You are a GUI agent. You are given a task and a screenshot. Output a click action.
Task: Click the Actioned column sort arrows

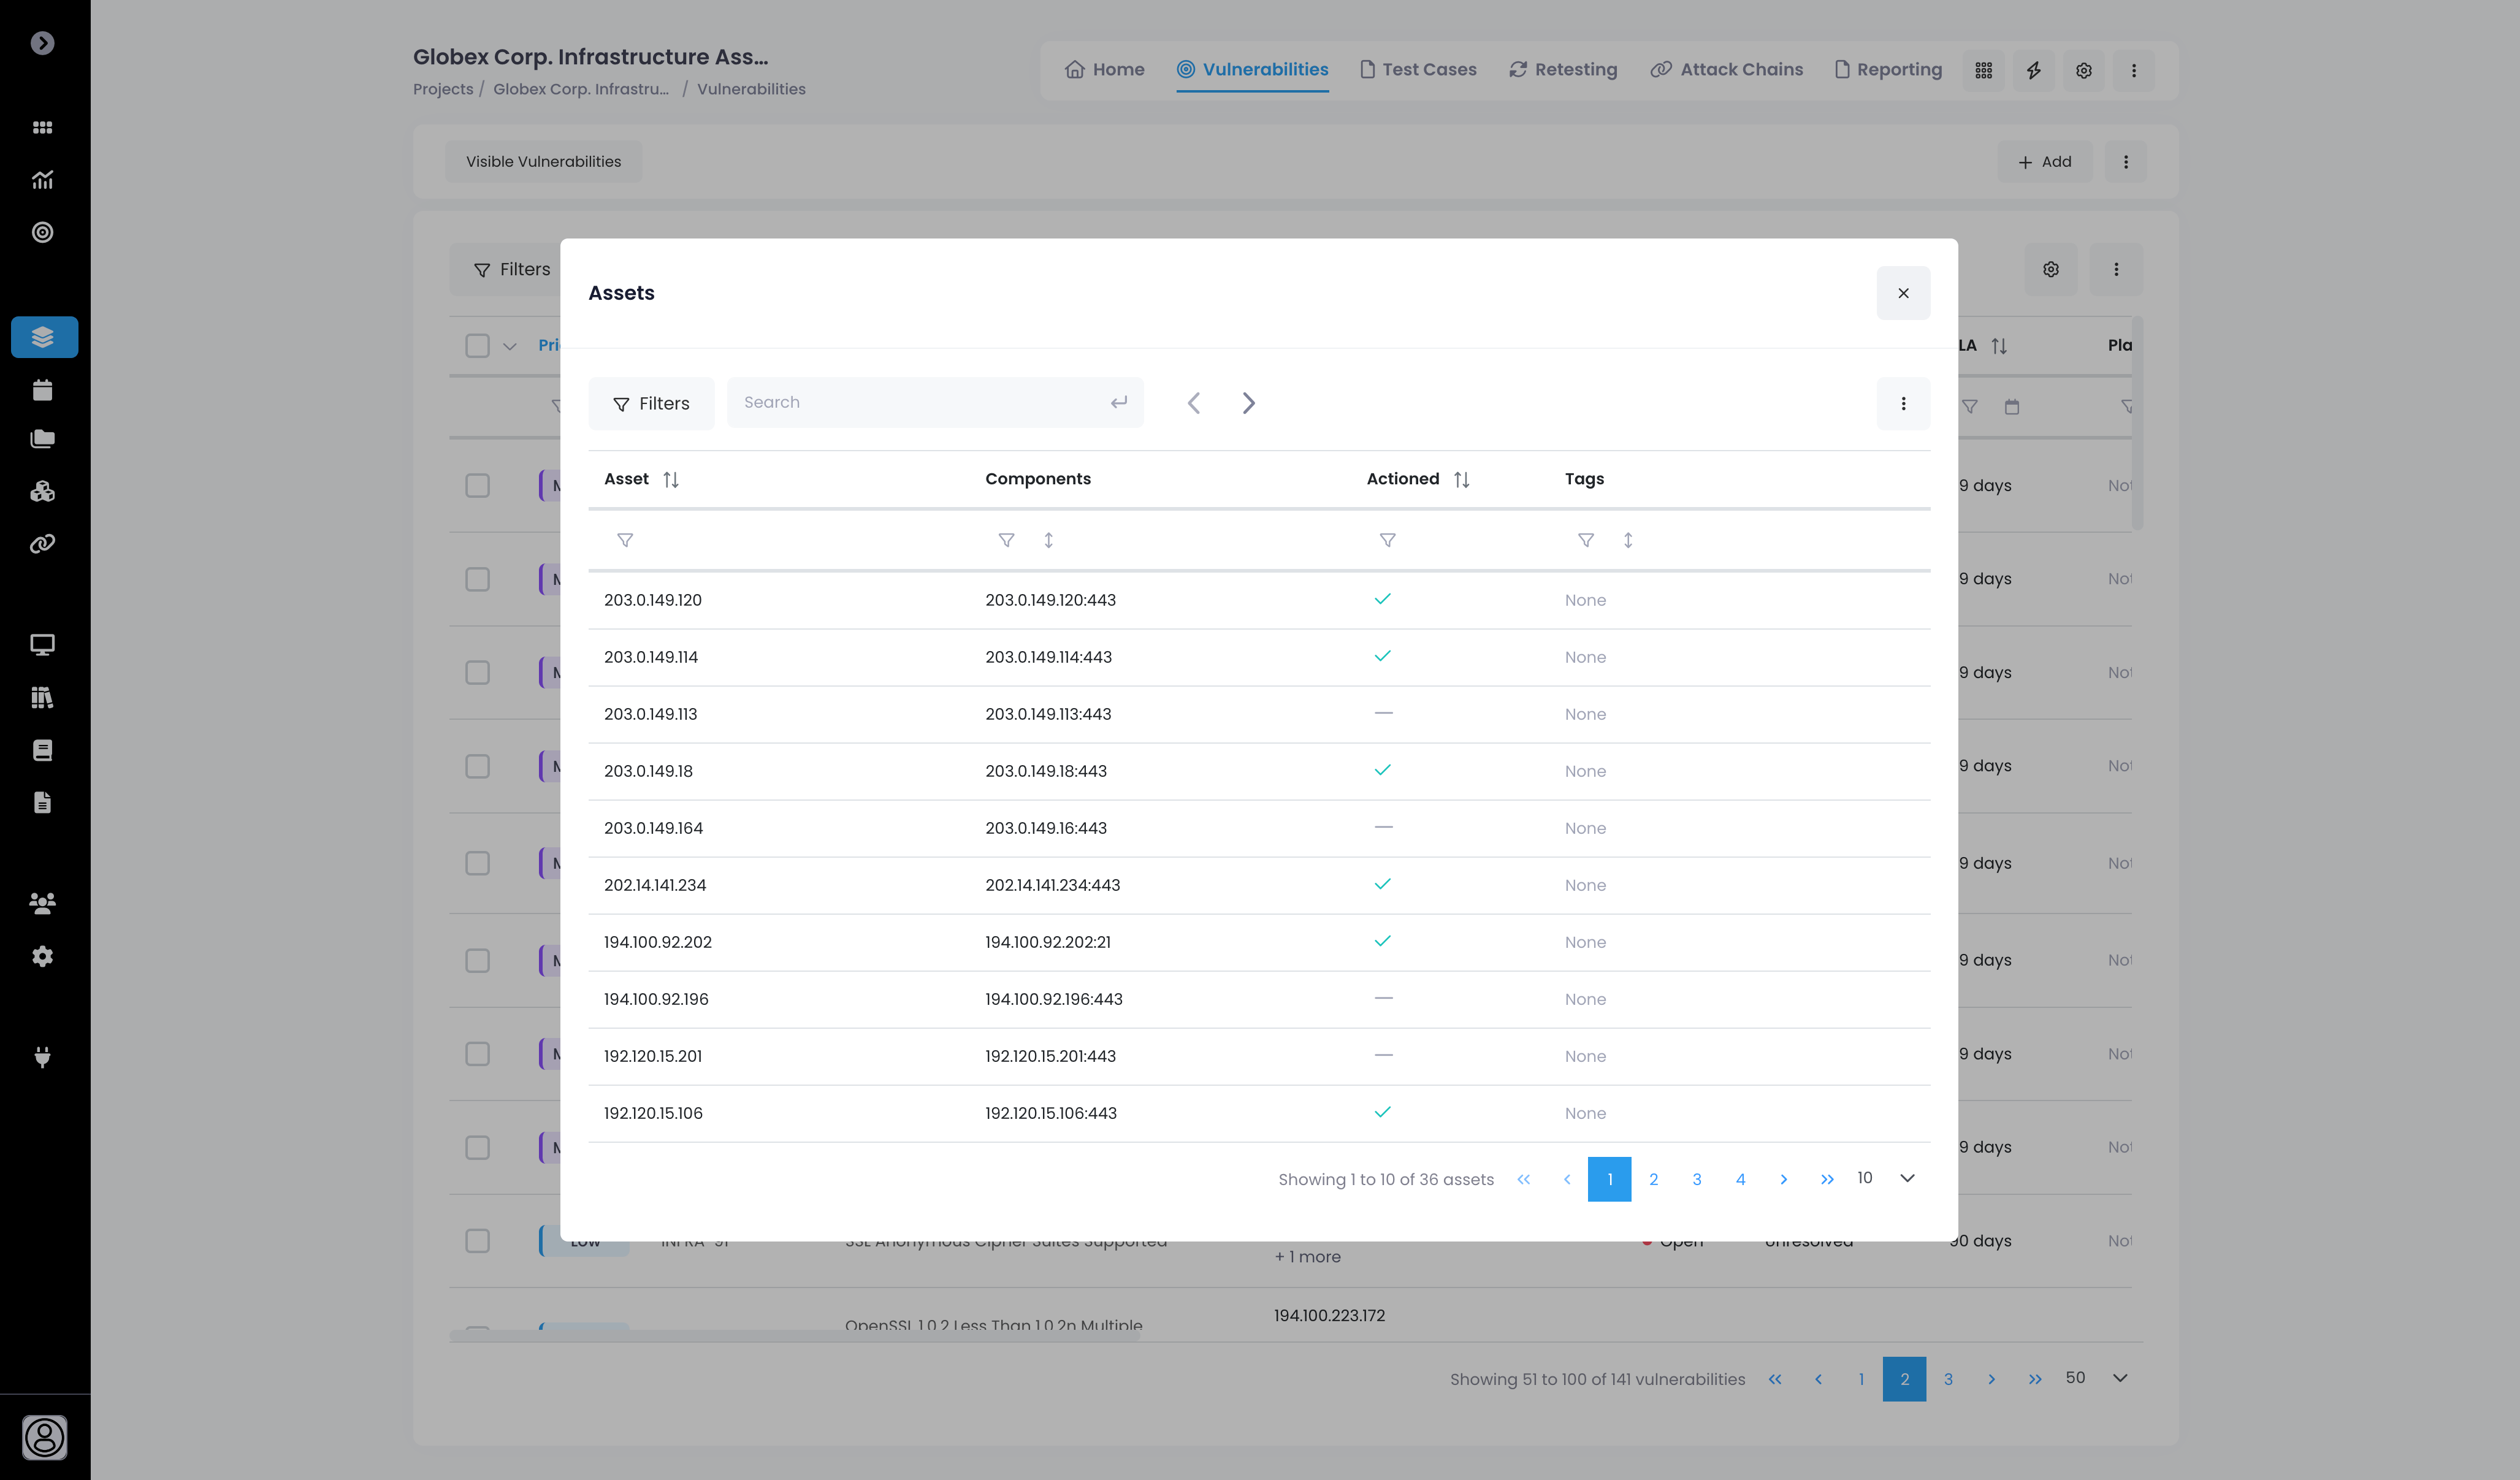click(x=1461, y=480)
